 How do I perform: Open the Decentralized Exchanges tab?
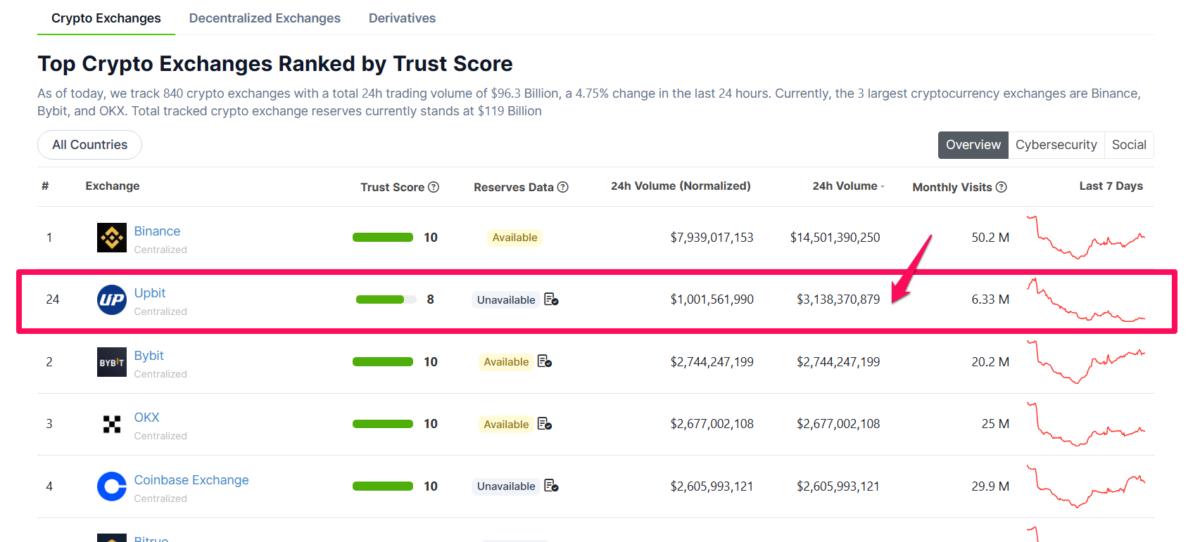265,18
